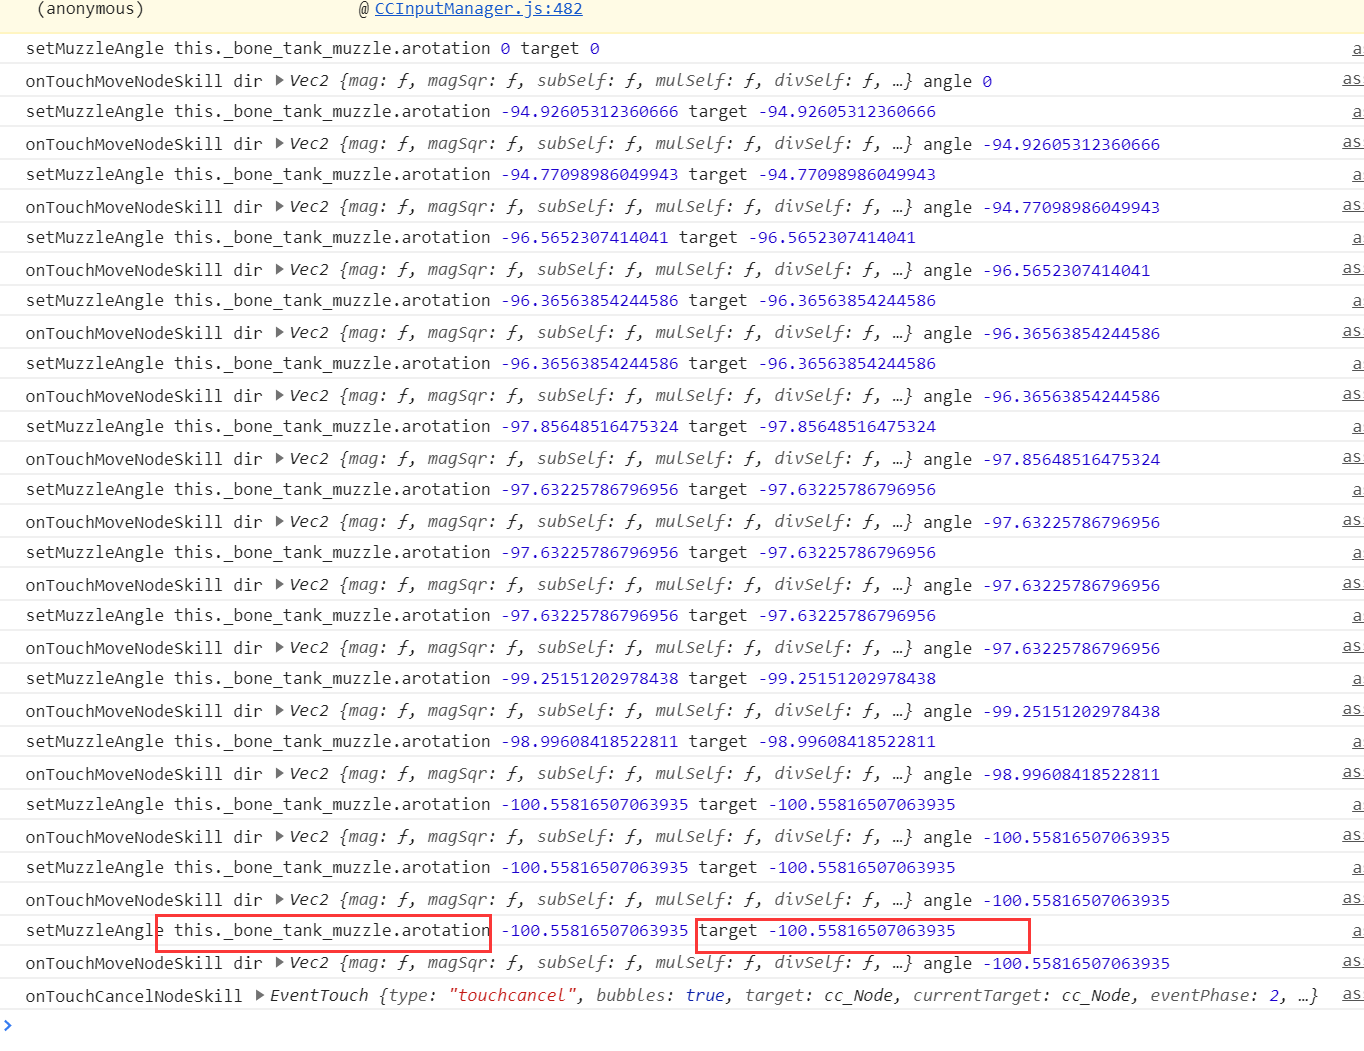Click setMuzzleAngle log with target -97.85648516475324
1364x1051 pixels.
[481, 426]
